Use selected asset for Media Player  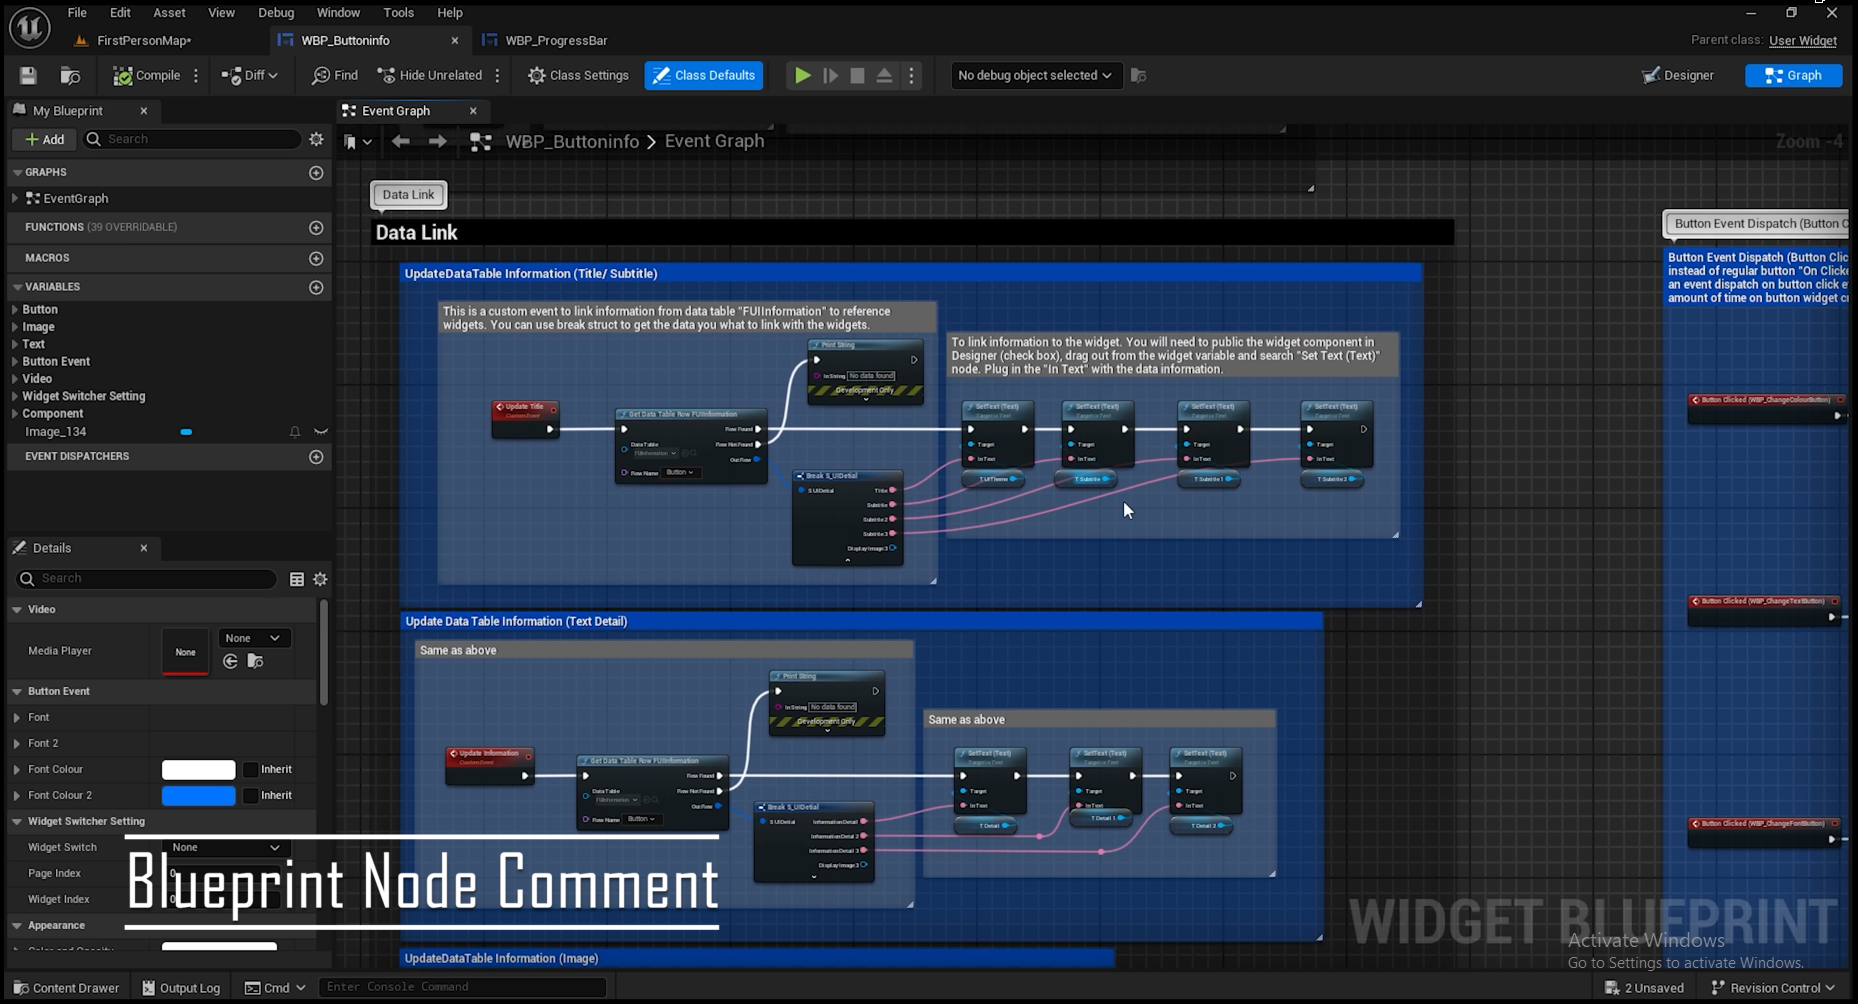pyautogui.click(x=230, y=662)
